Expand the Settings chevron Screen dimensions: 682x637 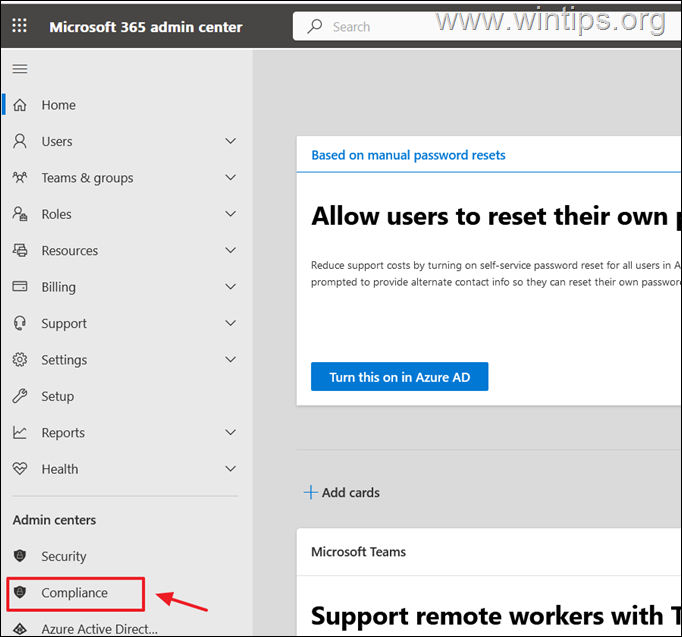(231, 359)
